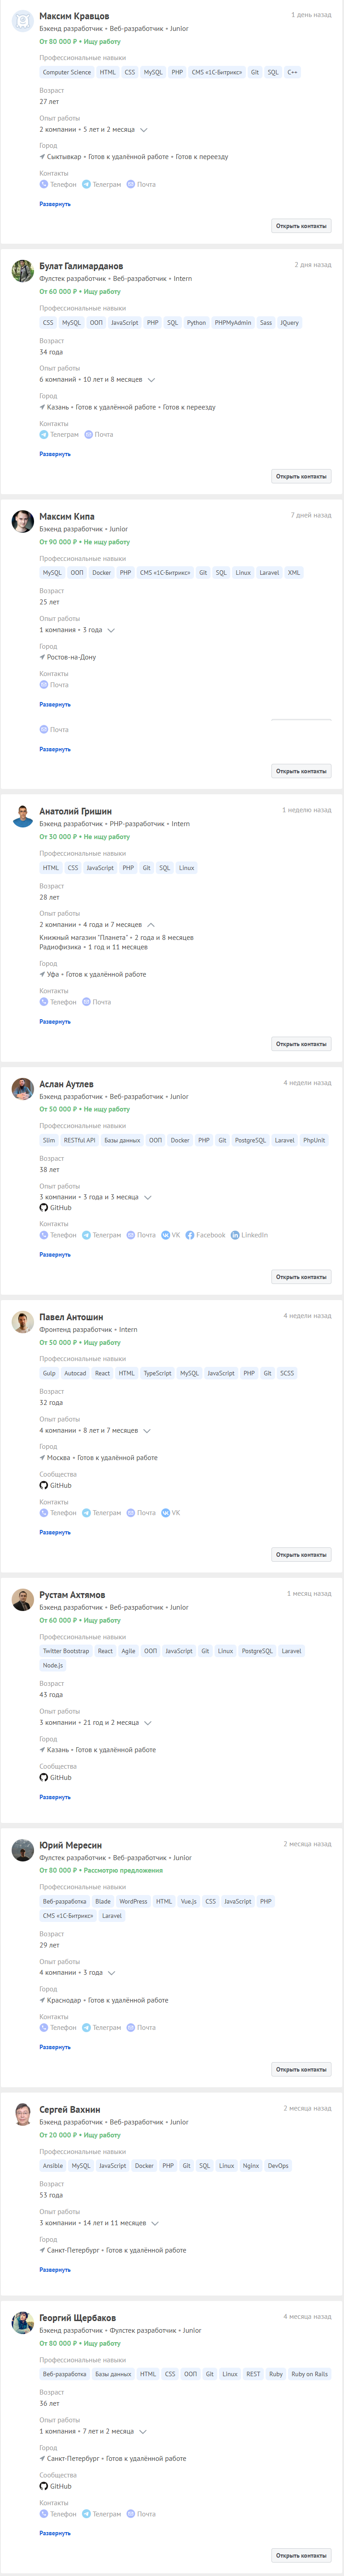Viewport: 344px width, 2576px height.
Task: Collapse Анатолий Гришин's work experience list
Action: (x=151, y=925)
